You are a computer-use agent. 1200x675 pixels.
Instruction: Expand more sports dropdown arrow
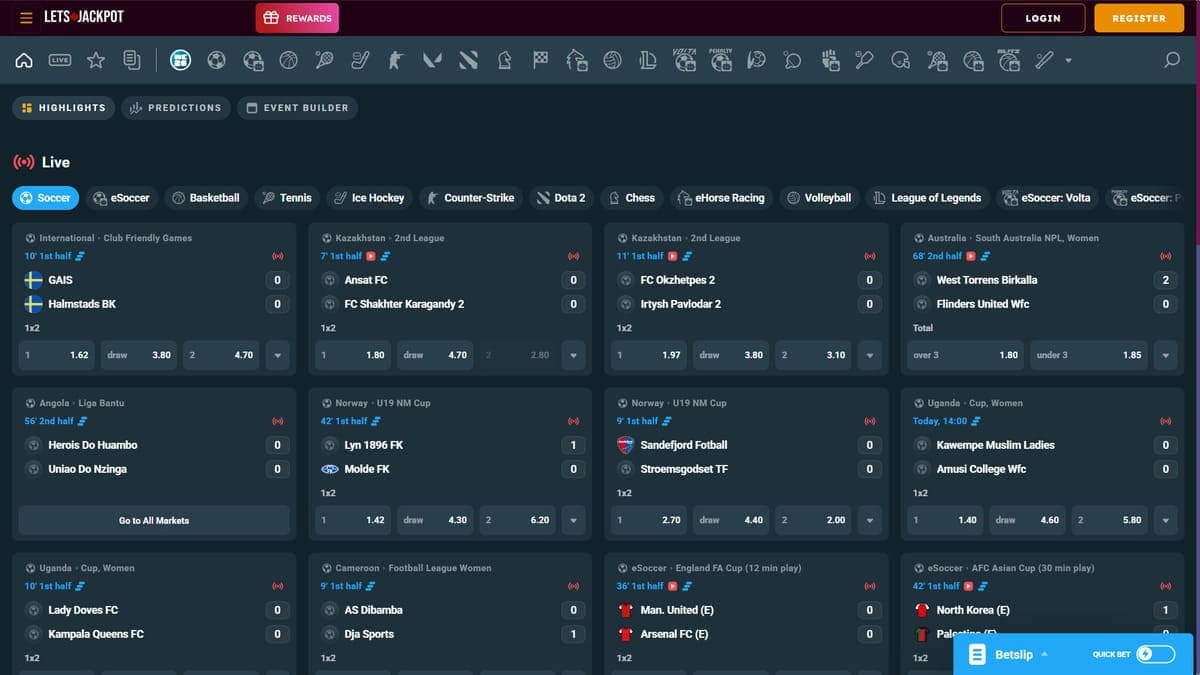tap(1068, 61)
